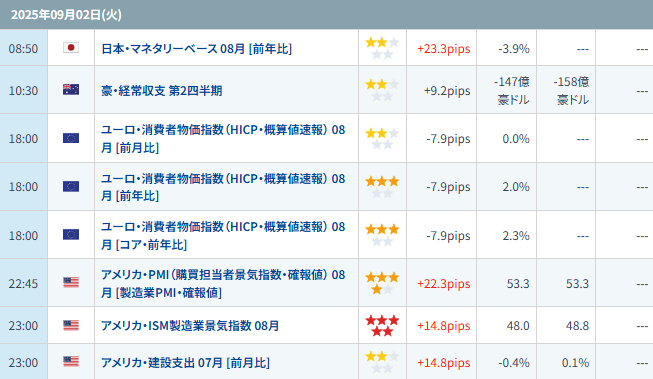Click the four-star rating for アメリカ PMI

[x=382, y=283]
